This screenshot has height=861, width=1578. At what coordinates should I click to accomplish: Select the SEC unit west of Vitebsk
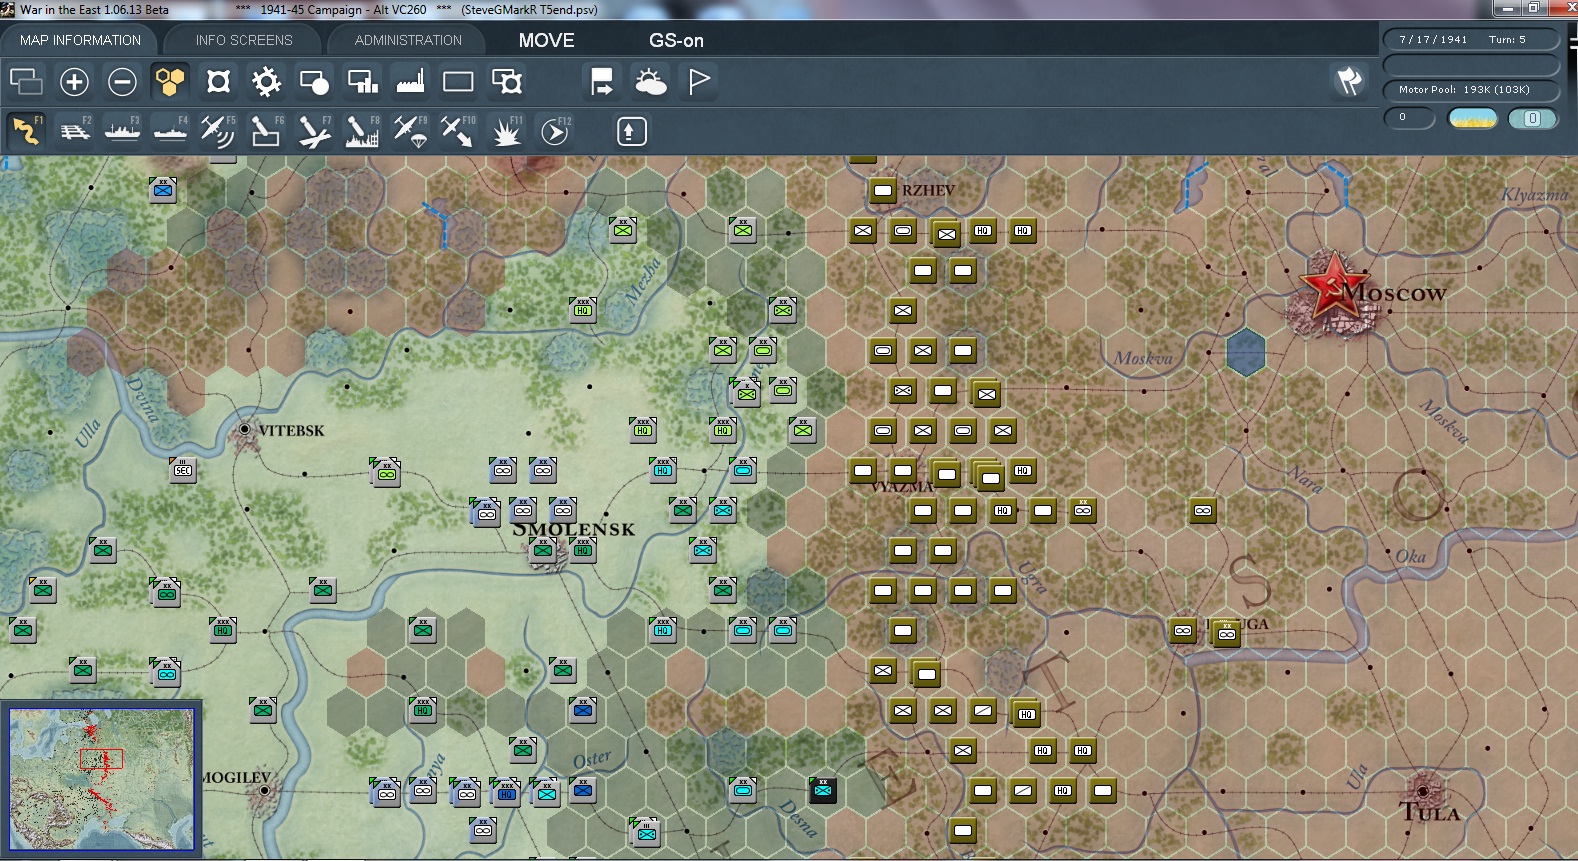click(183, 469)
